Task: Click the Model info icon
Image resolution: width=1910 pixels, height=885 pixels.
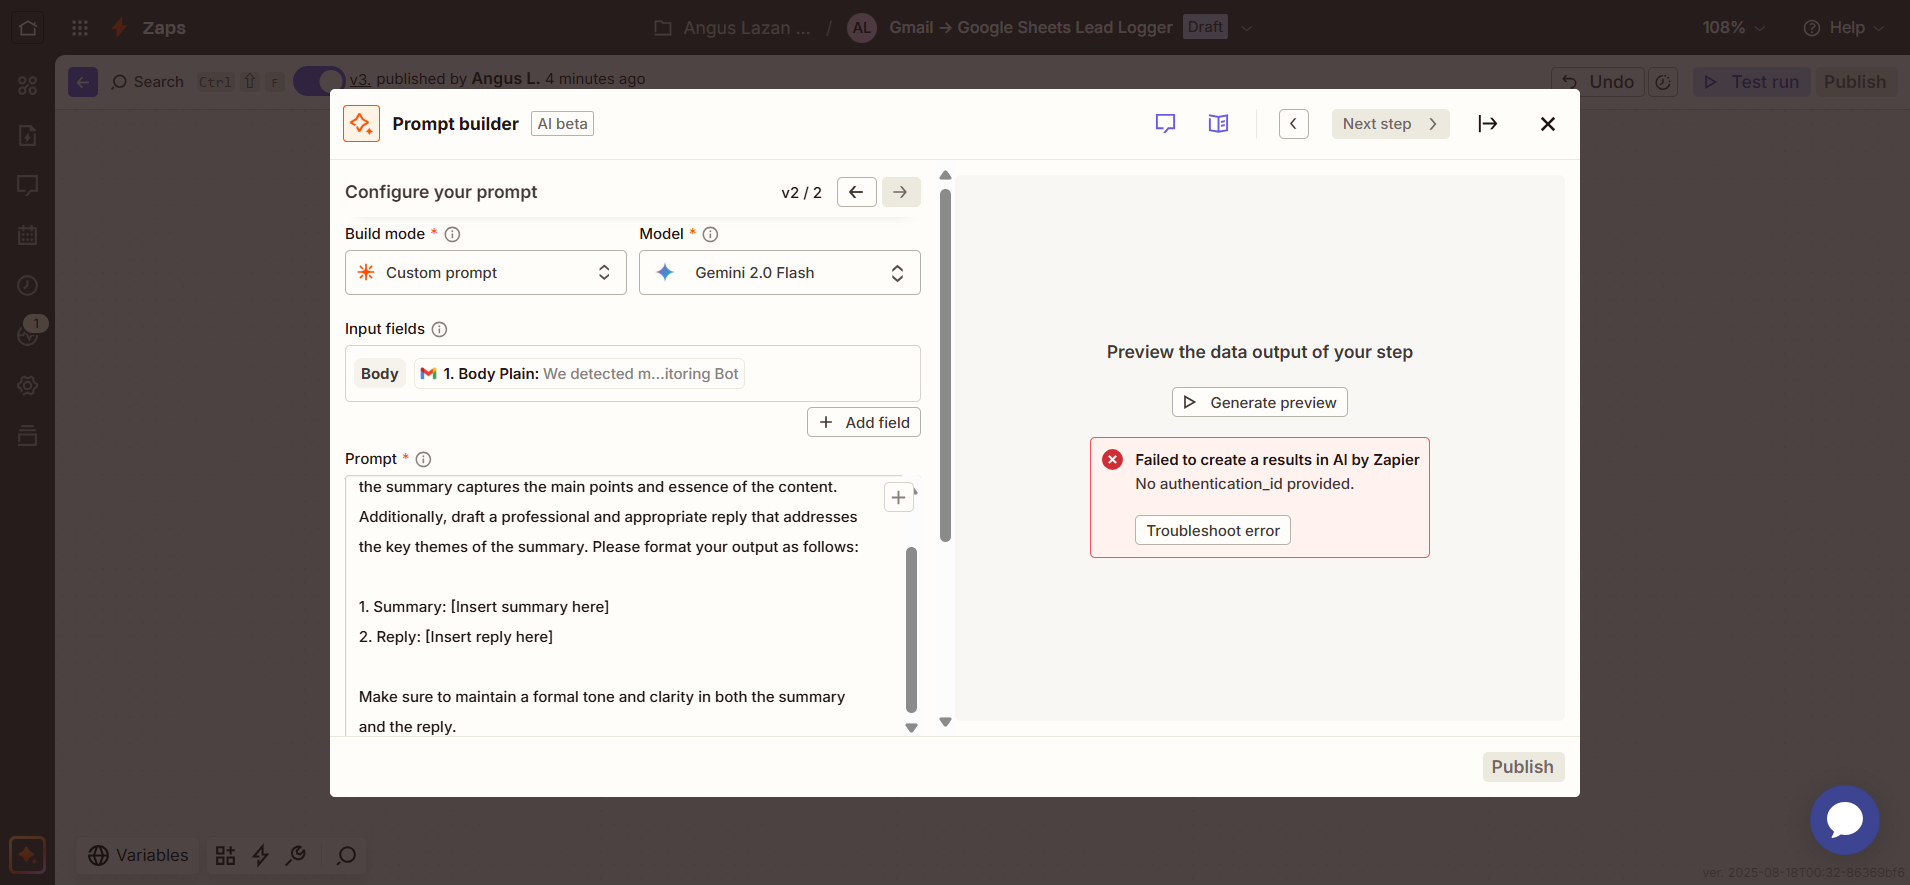Action: click(710, 234)
